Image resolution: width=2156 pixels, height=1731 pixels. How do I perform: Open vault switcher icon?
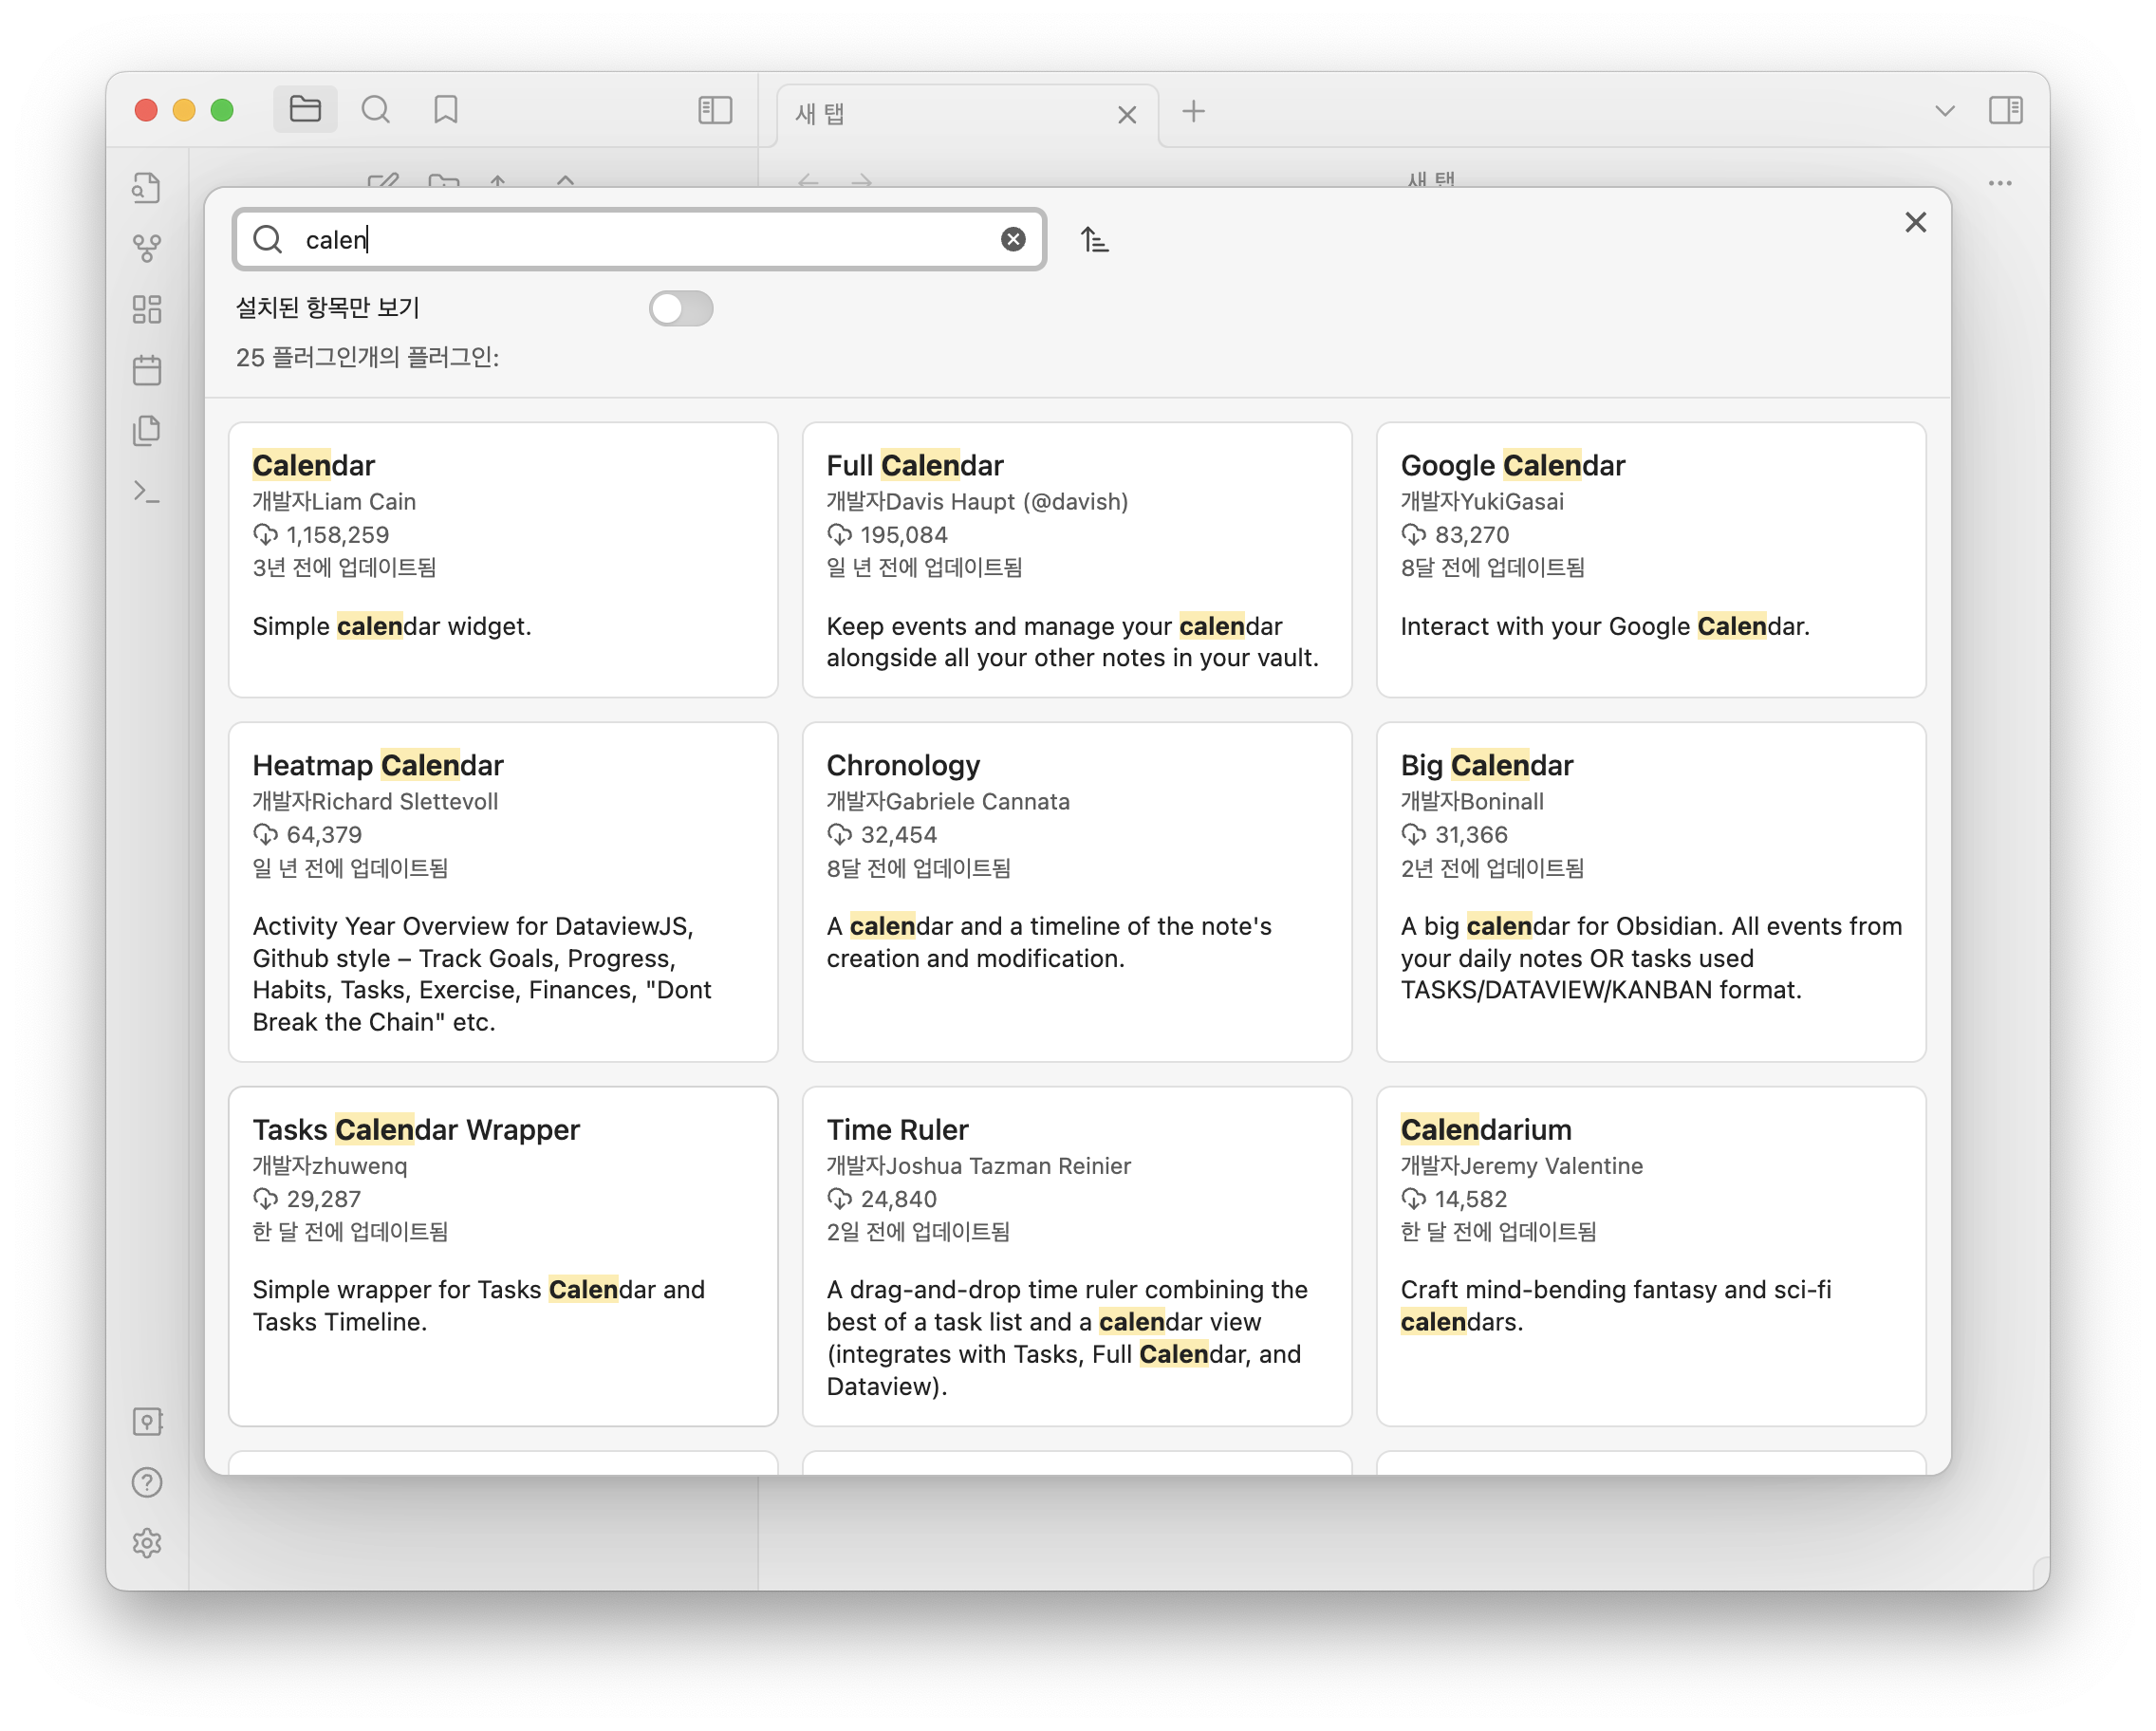147,1421
